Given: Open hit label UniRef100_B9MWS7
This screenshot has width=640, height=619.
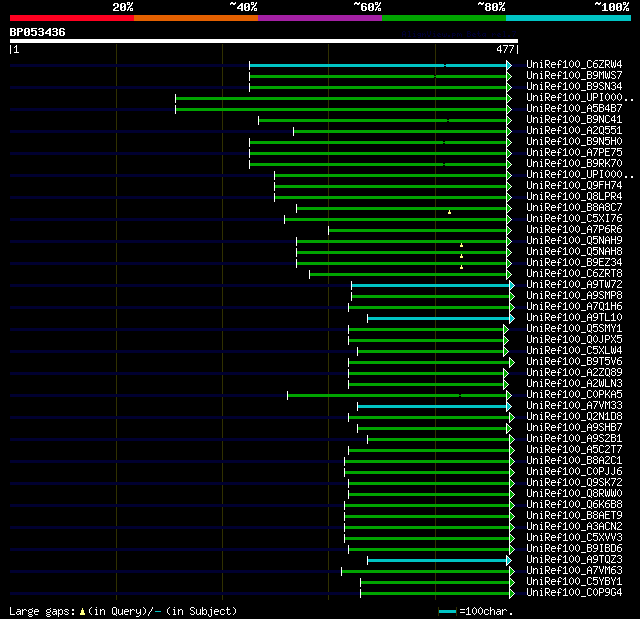Looking at the screenshot, I should (574, 75).
